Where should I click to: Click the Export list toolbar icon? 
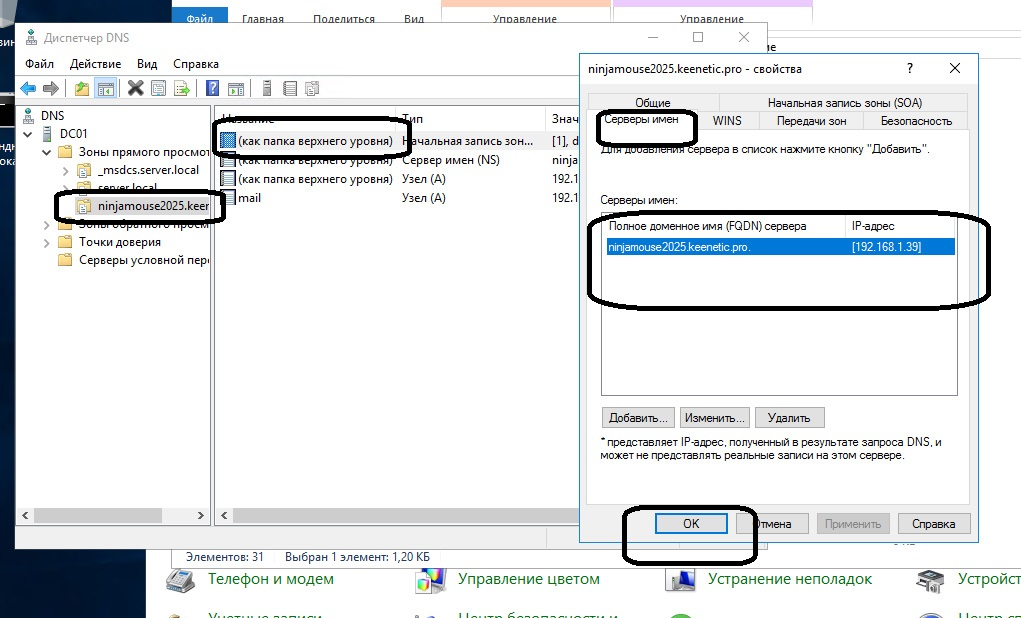point(182,88)
